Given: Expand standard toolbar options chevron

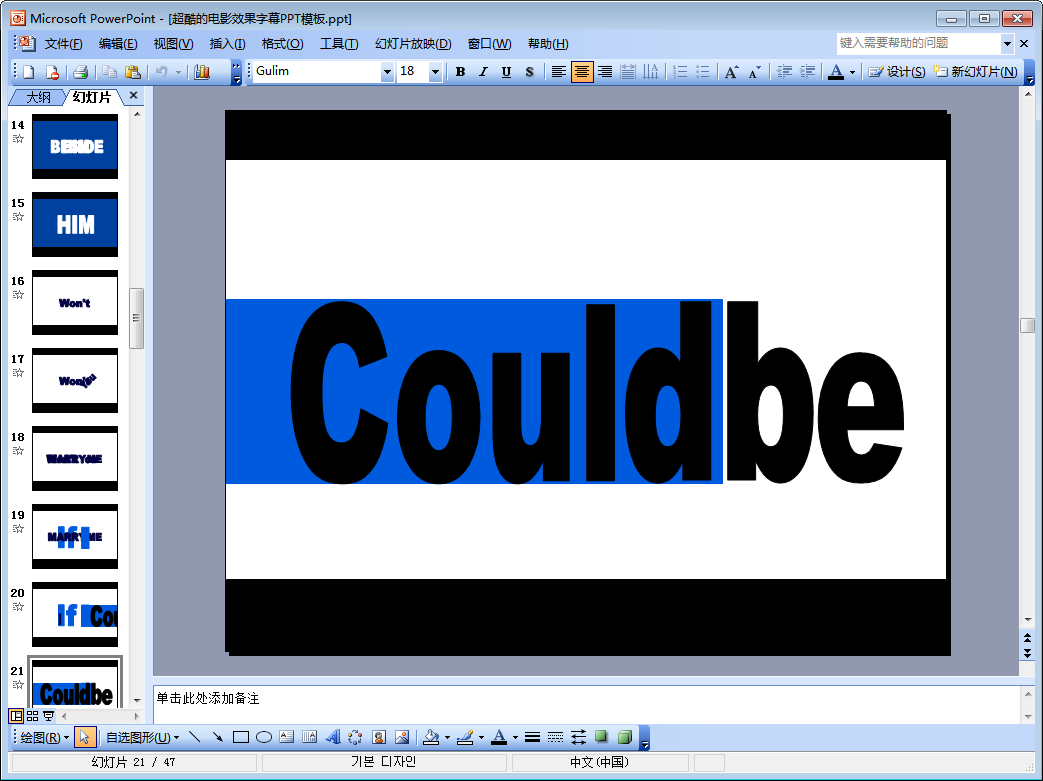Looking at the screenshot, I should coord(236,72).
